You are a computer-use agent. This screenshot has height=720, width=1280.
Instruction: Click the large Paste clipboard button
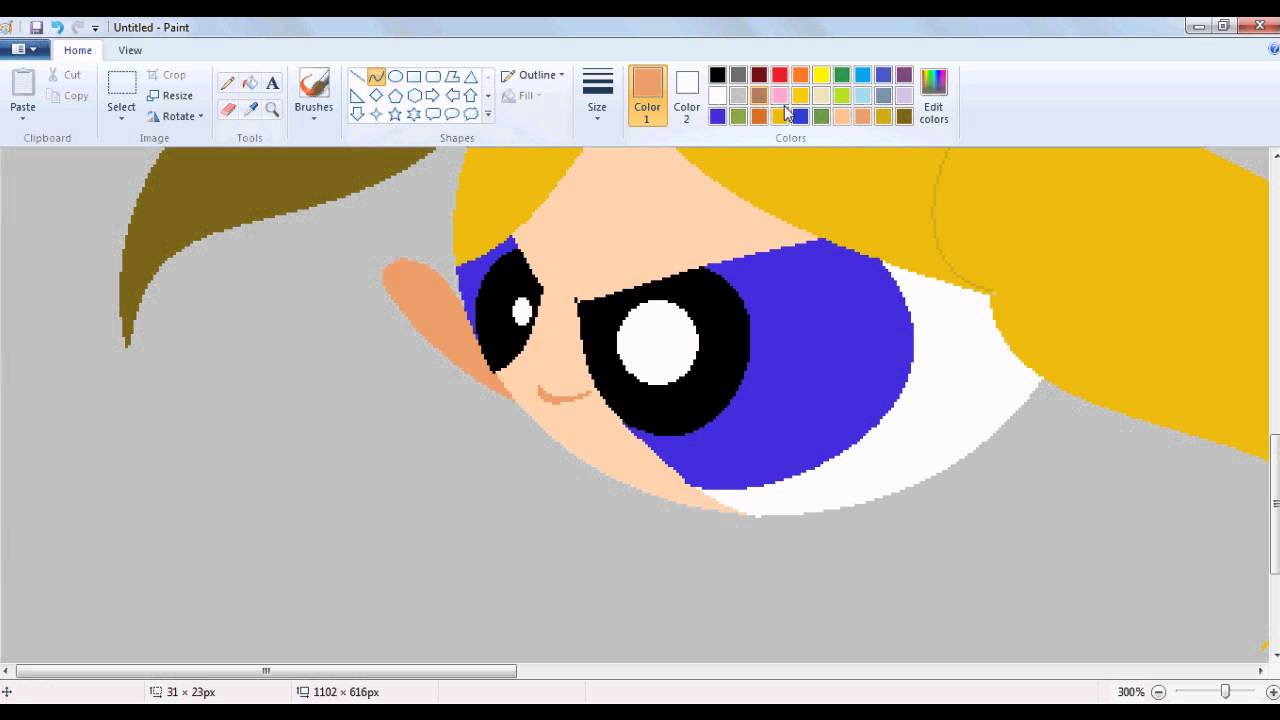click(x=23, y=84)
